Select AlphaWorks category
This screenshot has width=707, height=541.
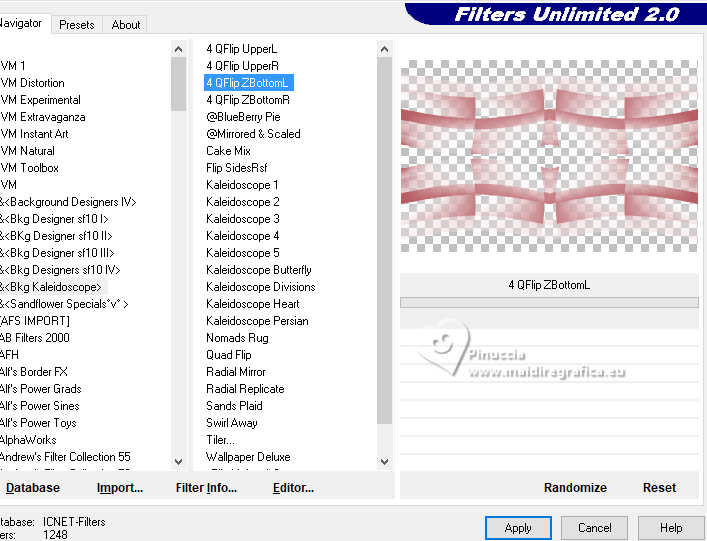(x=28, y=440)
